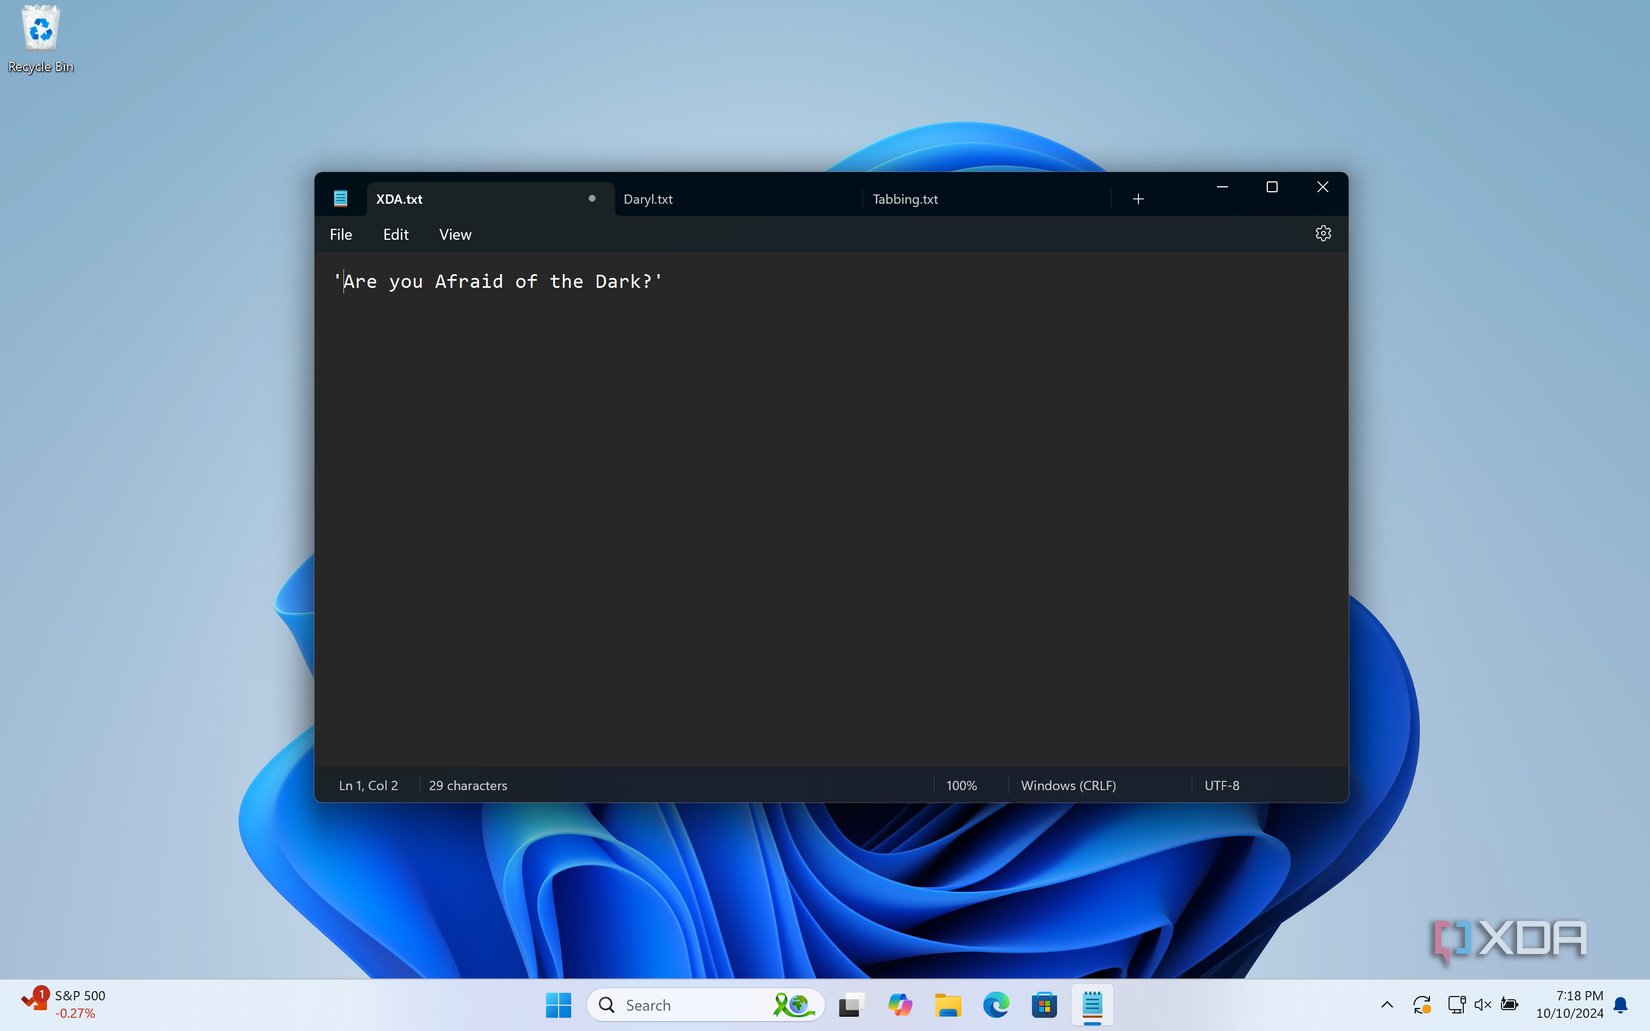
Task: Click Windows (CRLF) line ending indicator
Action: 1068,786
